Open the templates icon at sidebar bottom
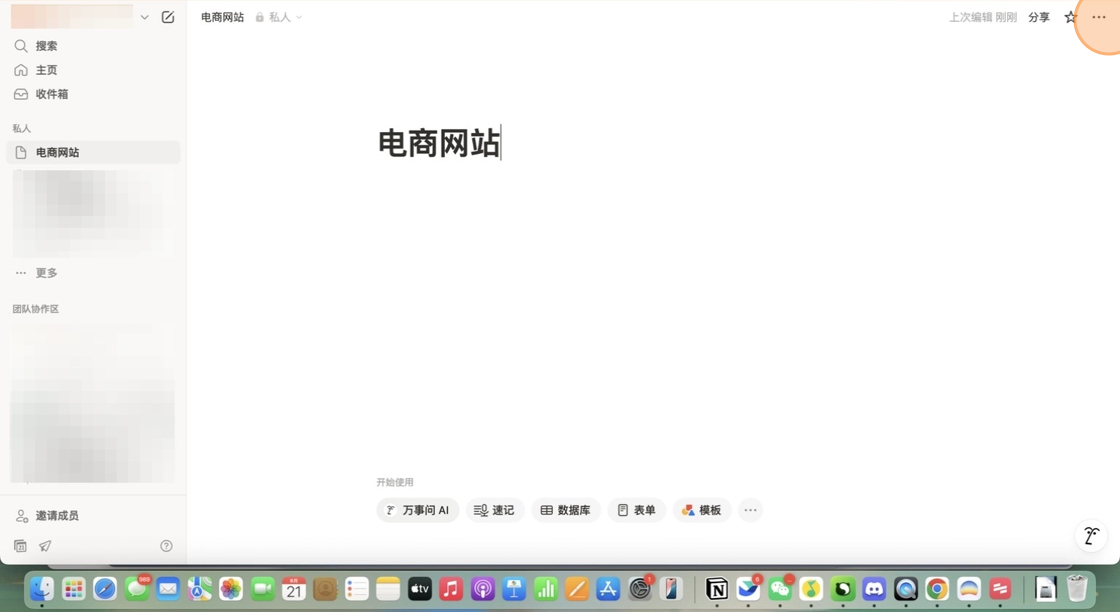1120x612 pixels. (x=21, y=546)
